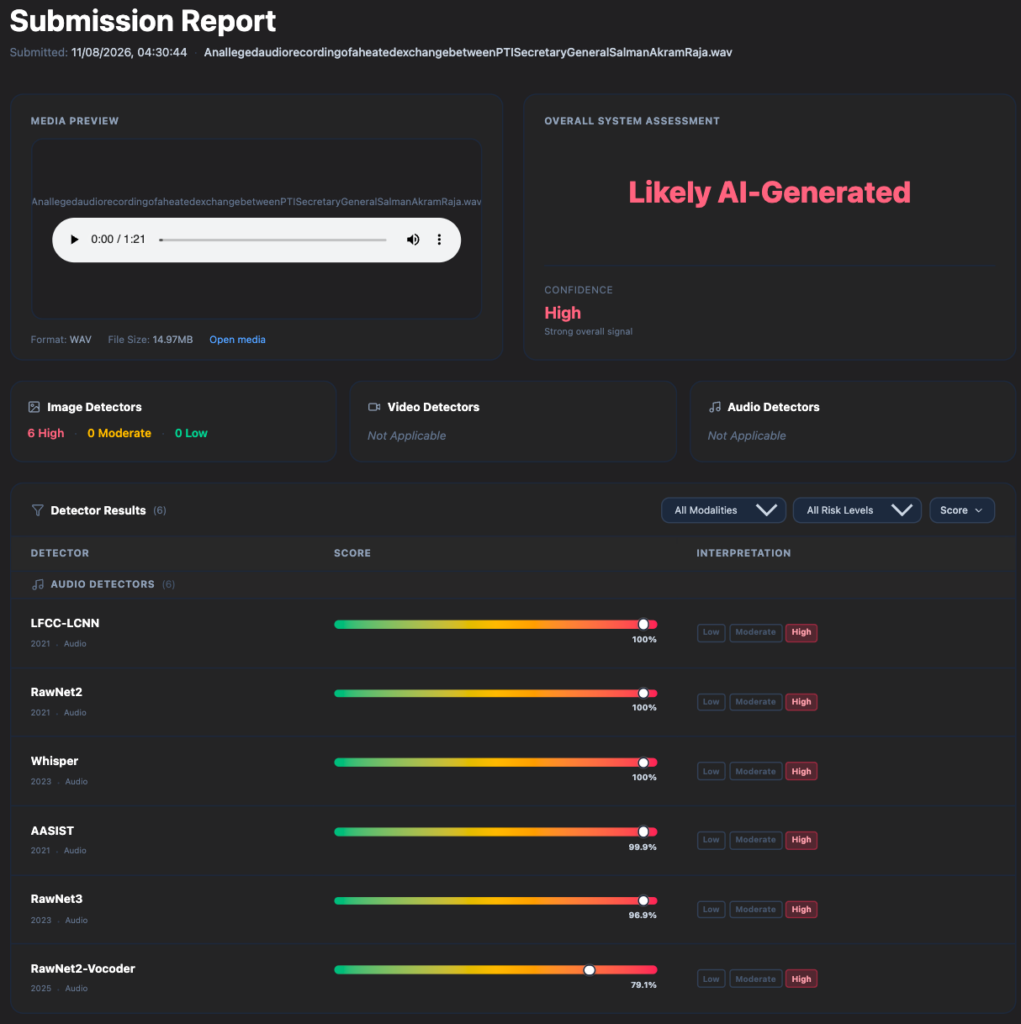Image resolution: width=1021 pixels, height=1024 pixels.
Task: Click the LFCC-LCNN detector name
Action: [x=65, y=623]
